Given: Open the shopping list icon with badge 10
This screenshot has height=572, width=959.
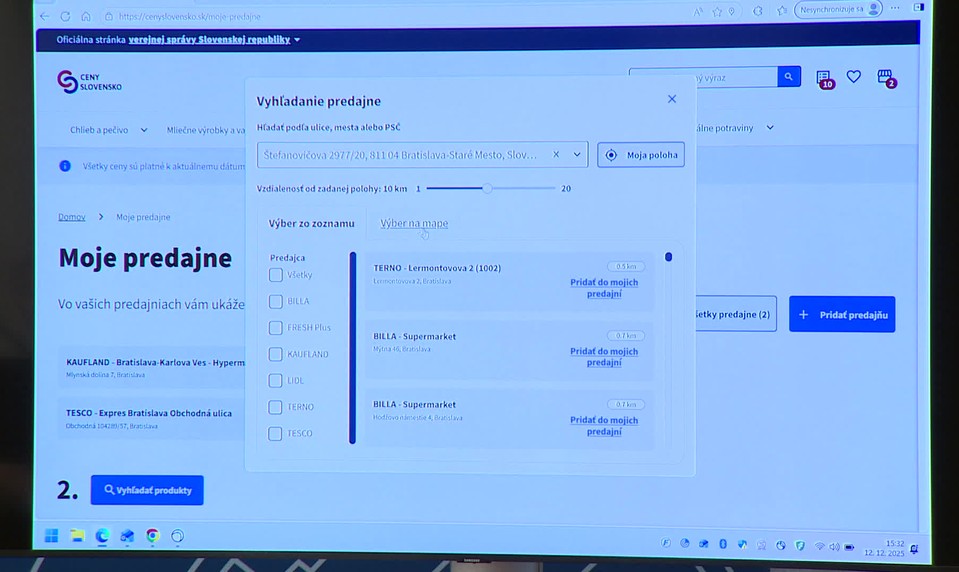Looking at the screenshot, I should tap(824, 79).
